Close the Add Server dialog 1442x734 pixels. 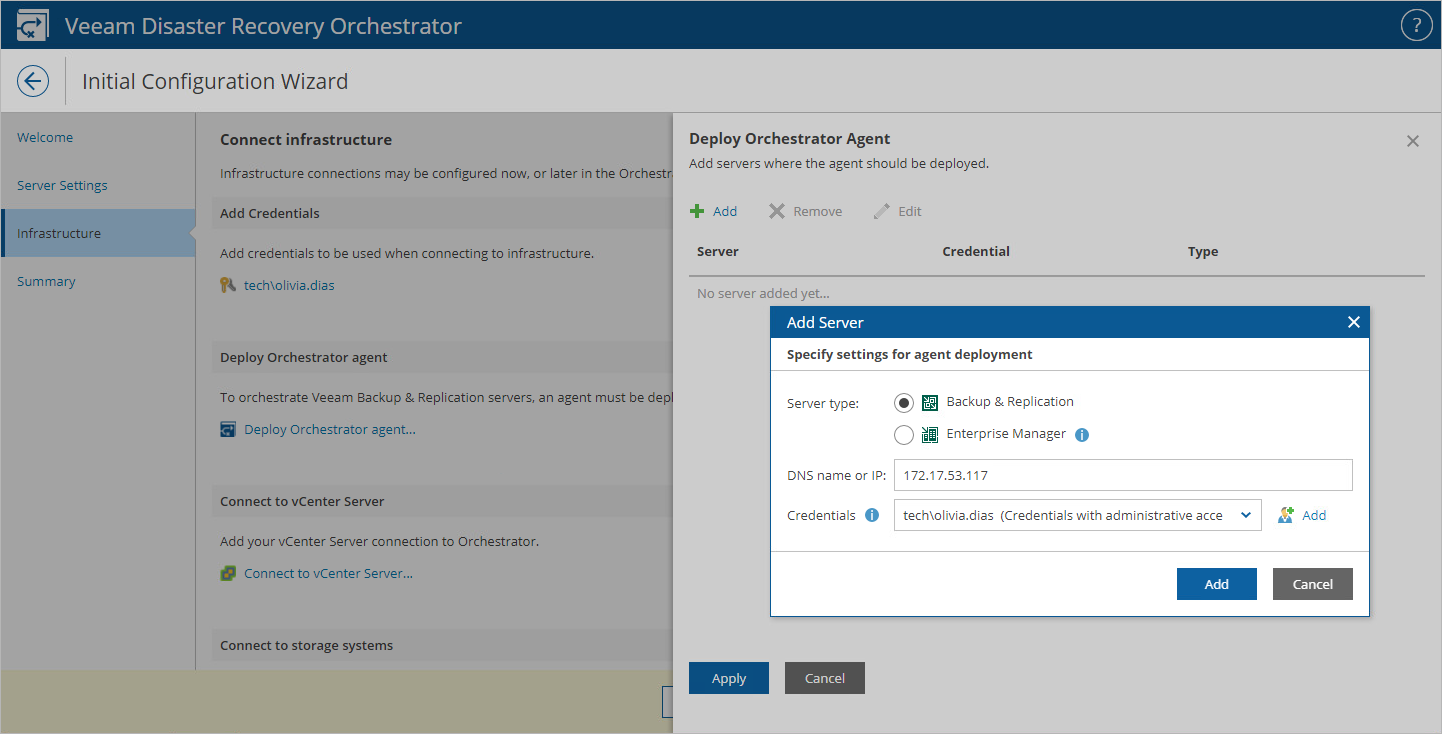1353,322
